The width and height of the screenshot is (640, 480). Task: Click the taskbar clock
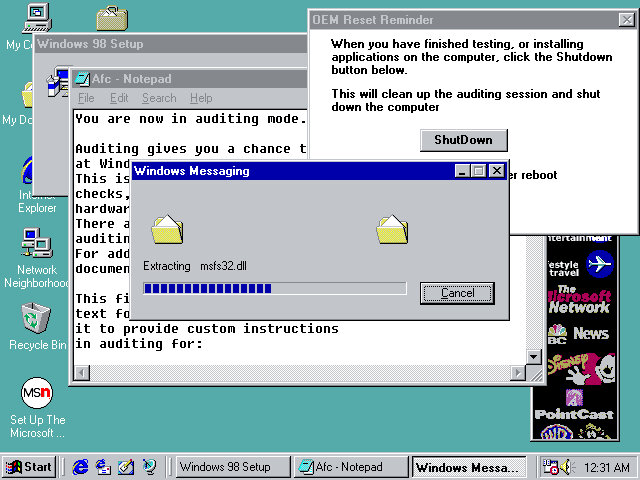(x=607, y=467)
